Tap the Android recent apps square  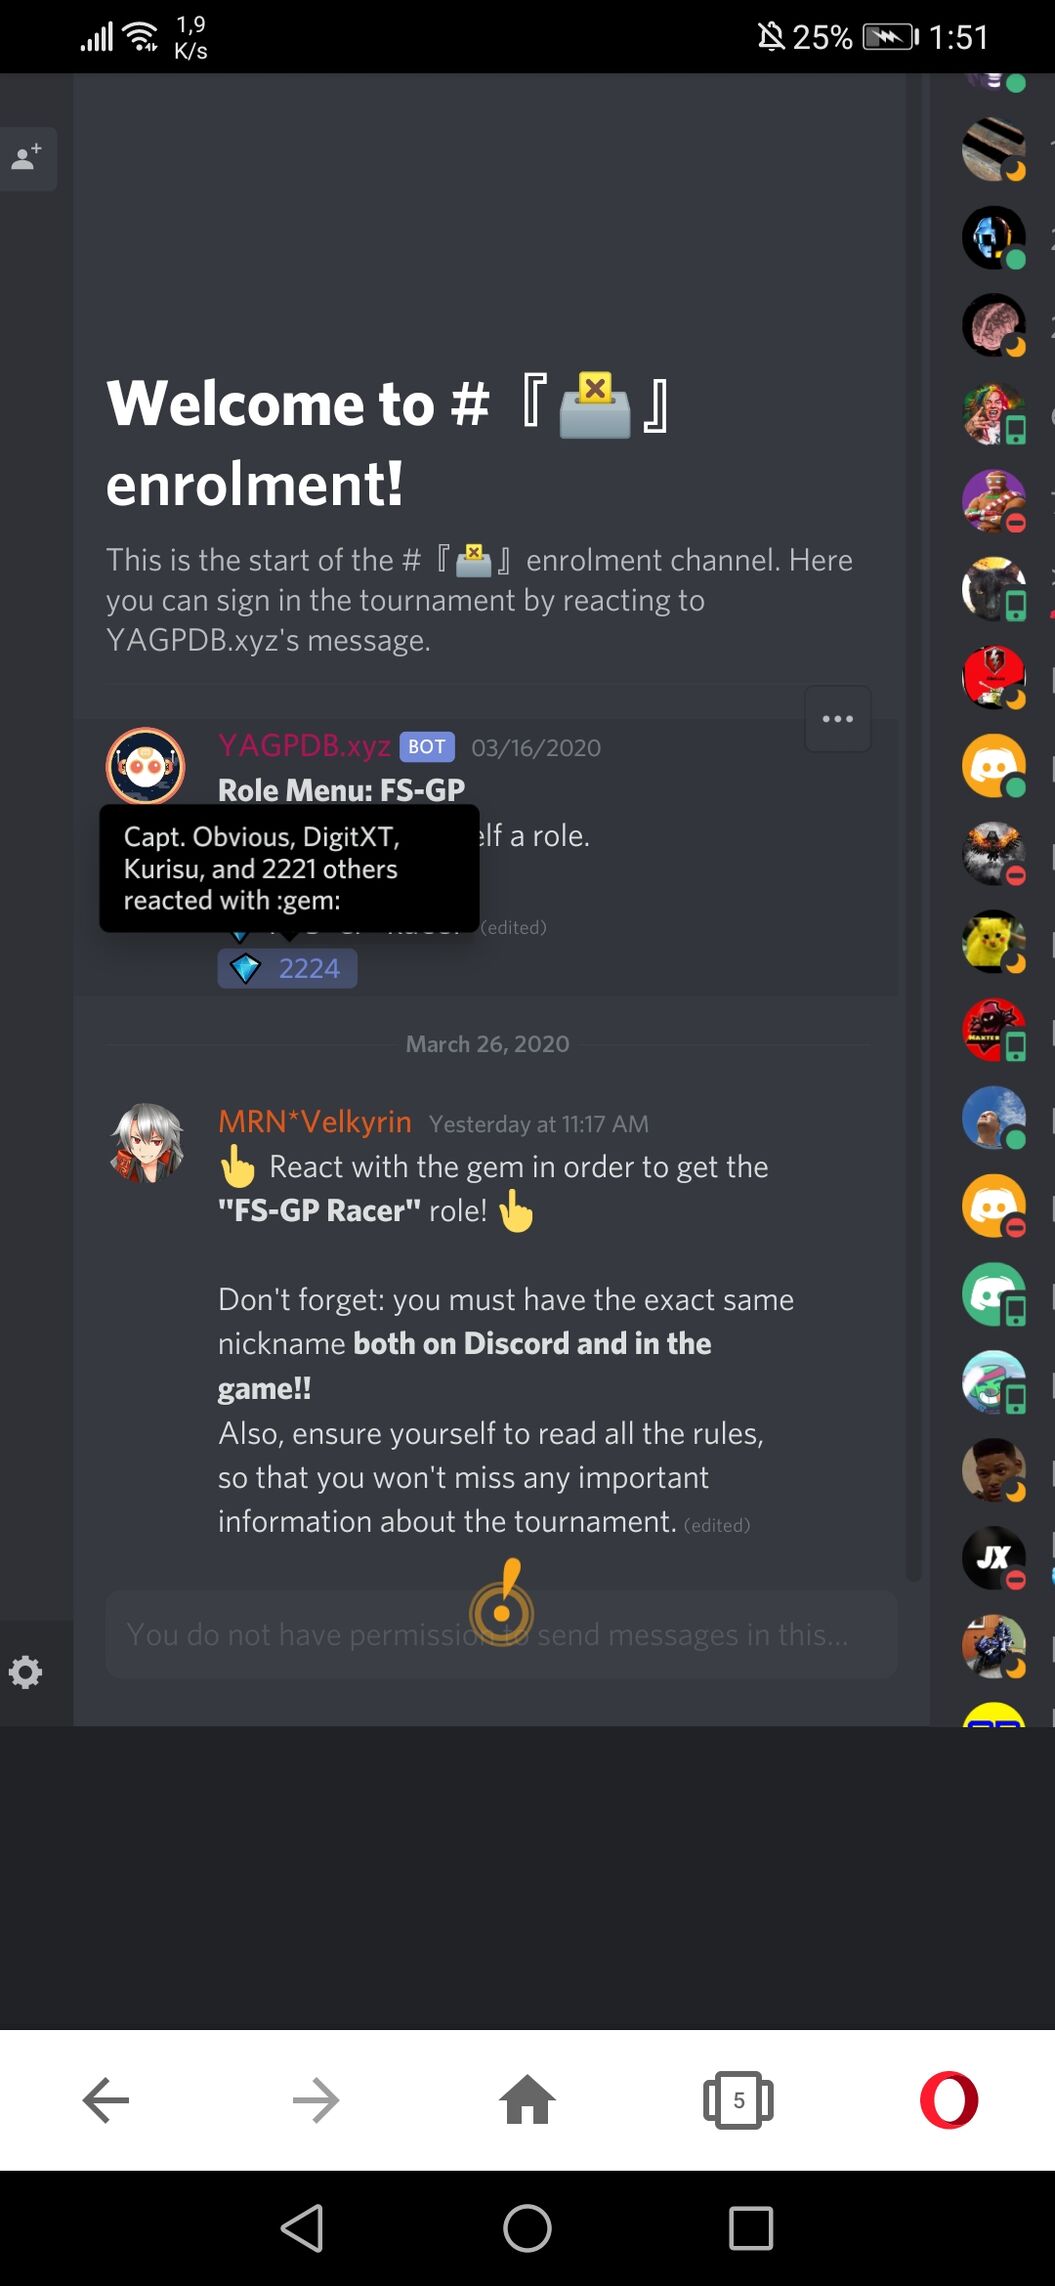(751, 2228)
